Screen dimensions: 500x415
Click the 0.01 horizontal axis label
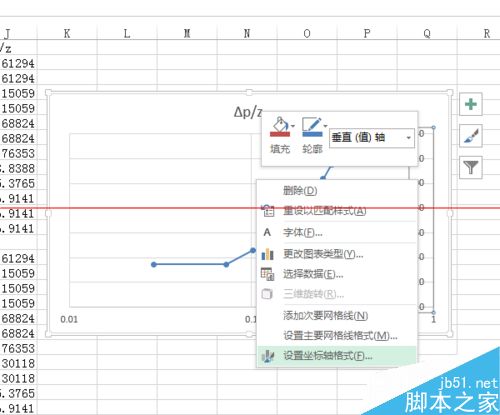coord(69,319)
